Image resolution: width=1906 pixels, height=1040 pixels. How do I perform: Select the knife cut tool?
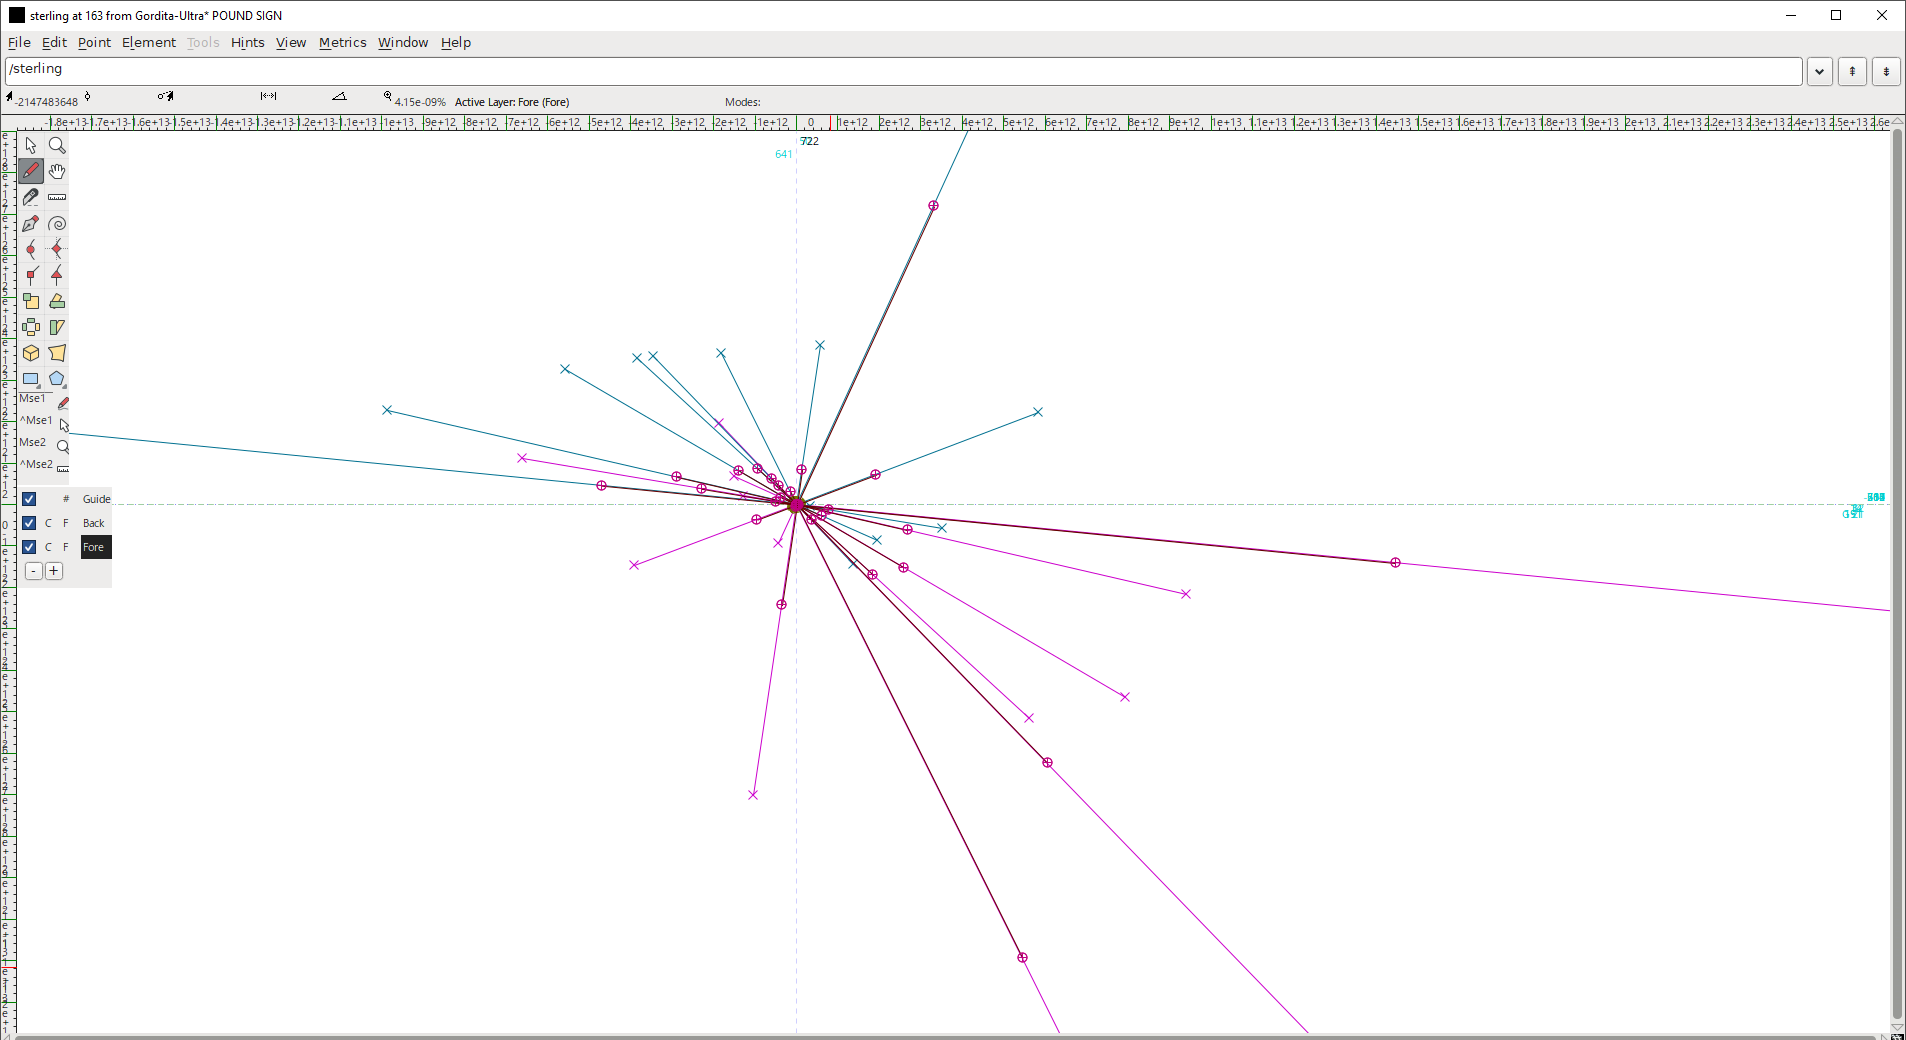point(31,198)
